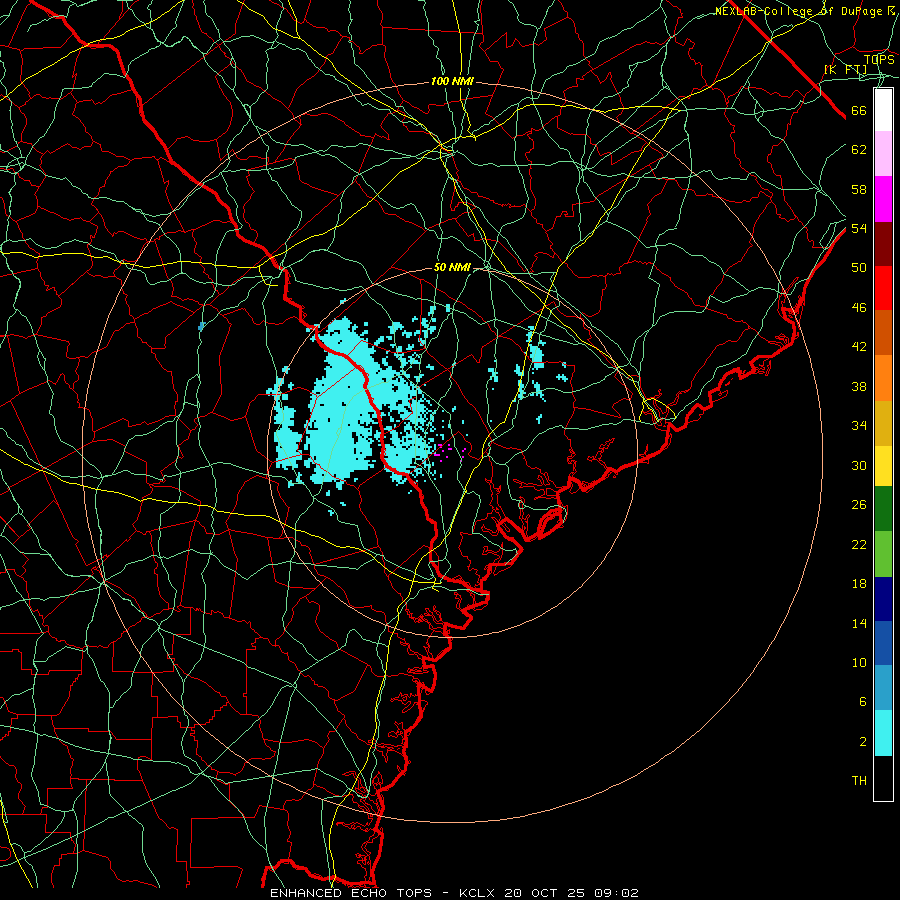
Task: Click the white swatch in the color legend
Action: (x=883, y=110)
